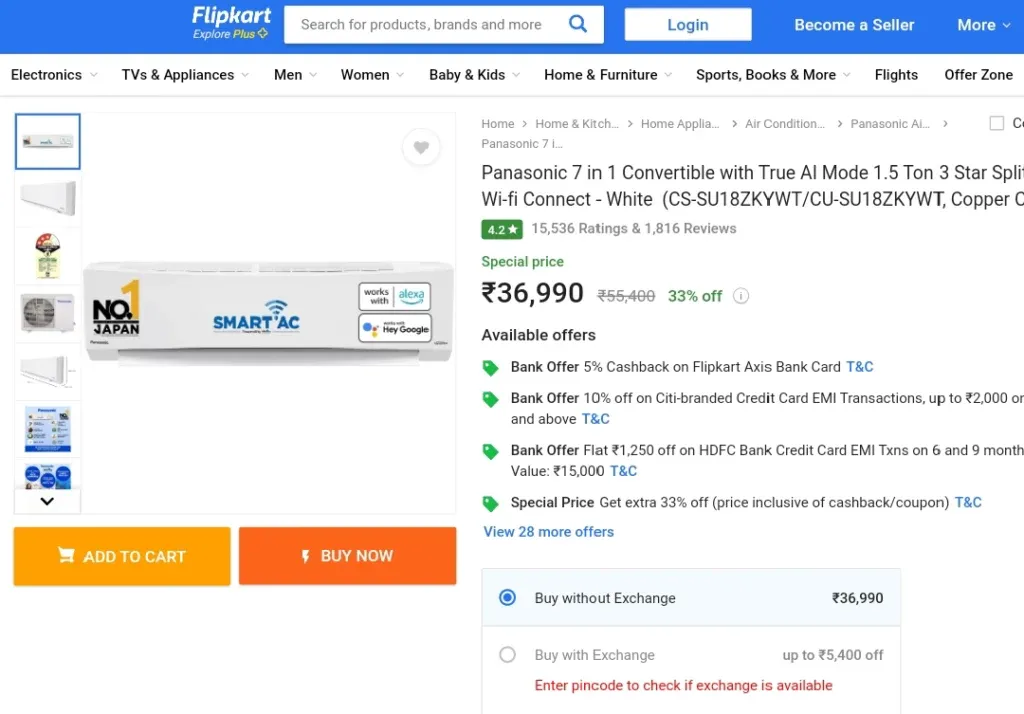Select the outdoor unit thumbnail
This screenshot has width=1024, height=714.
(48, 313)
